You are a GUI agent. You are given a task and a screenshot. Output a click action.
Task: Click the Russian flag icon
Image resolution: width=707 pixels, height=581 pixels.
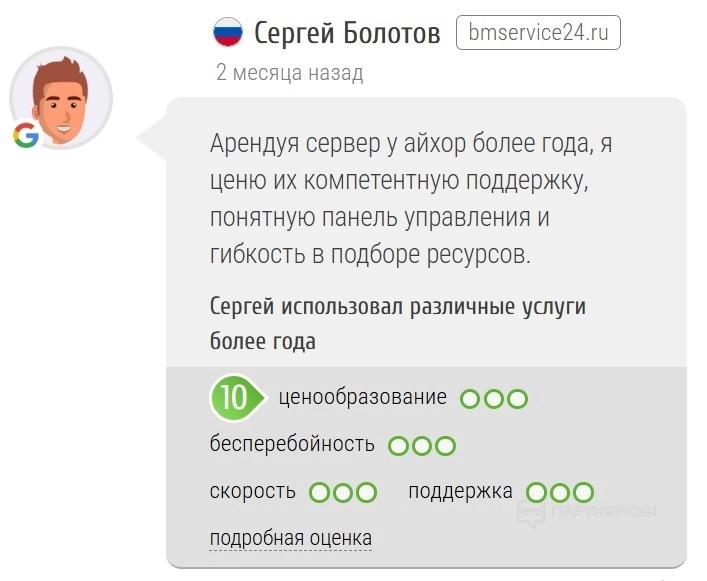pos(229,34)
